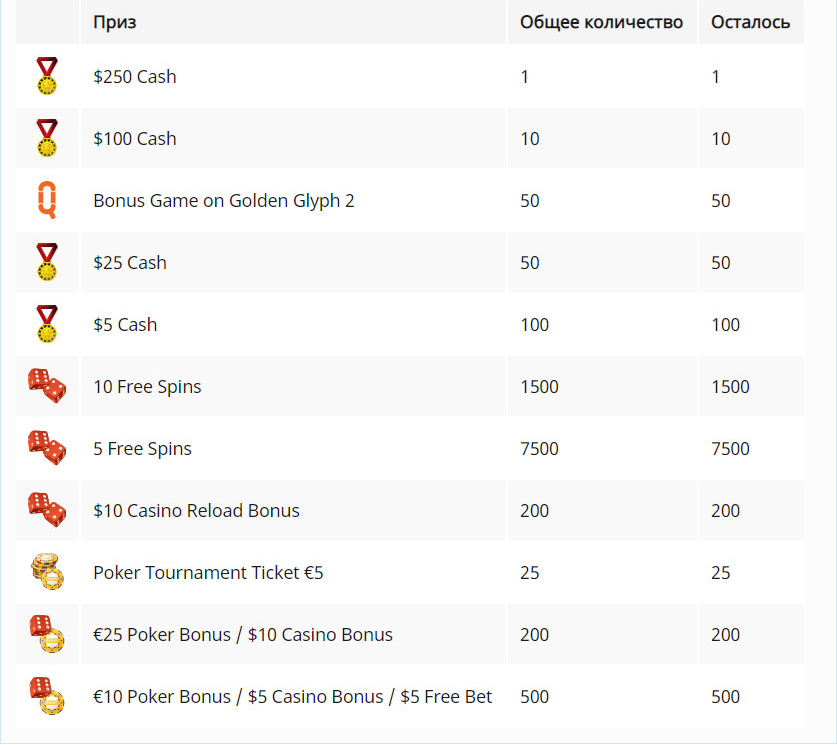837x745 pixels.
Task: Click the poker chips icon for Tournament Ticket
Action: [48, 572]
